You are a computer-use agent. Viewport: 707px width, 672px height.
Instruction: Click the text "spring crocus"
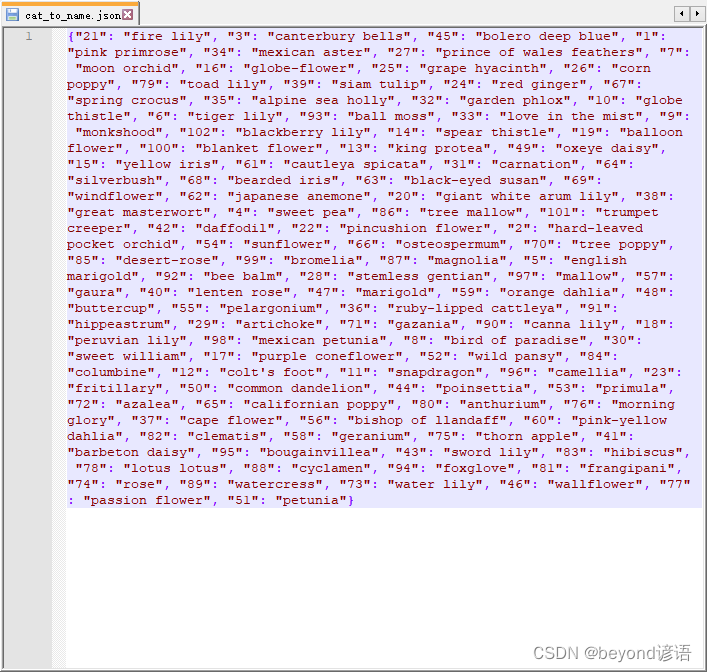tap(127, 101)
